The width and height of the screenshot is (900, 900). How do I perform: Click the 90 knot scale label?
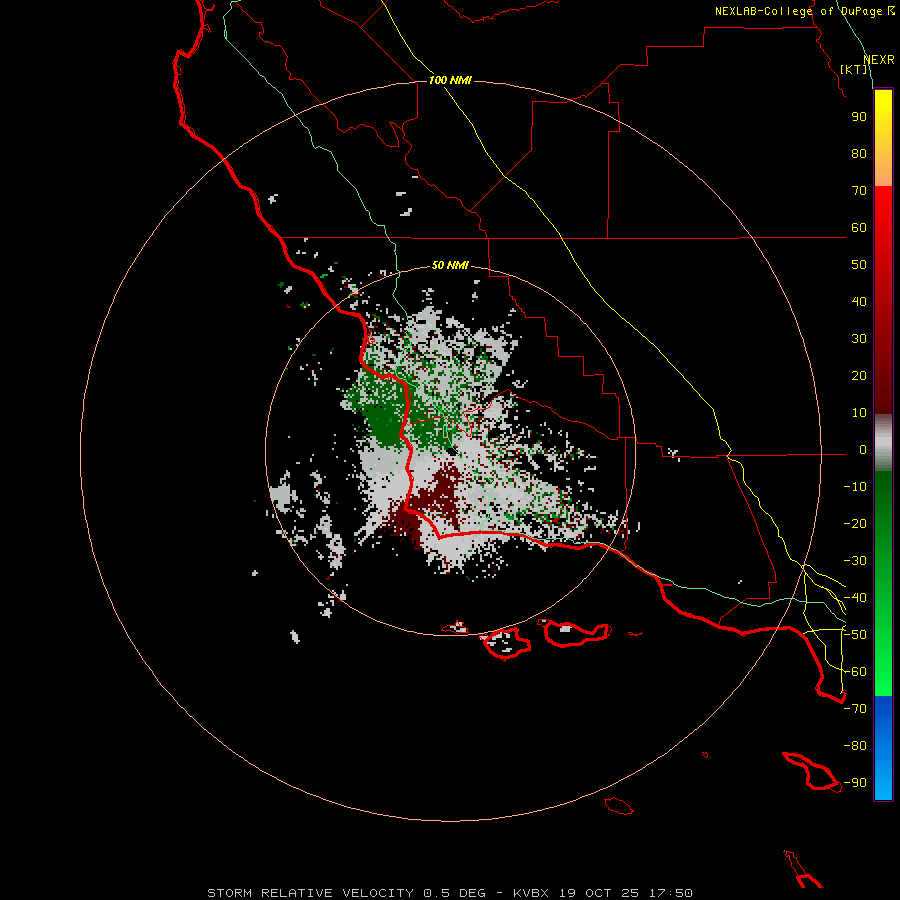click(x=859, y=117)
